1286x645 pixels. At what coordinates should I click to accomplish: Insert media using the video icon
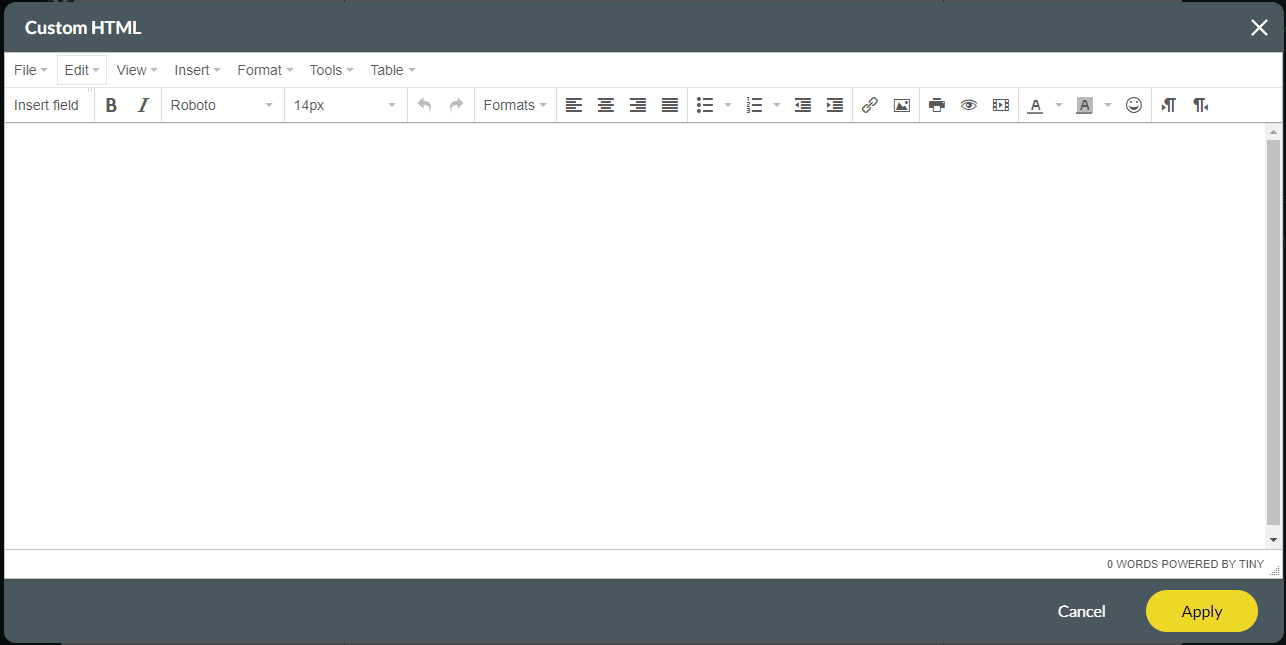(1000, 104)
